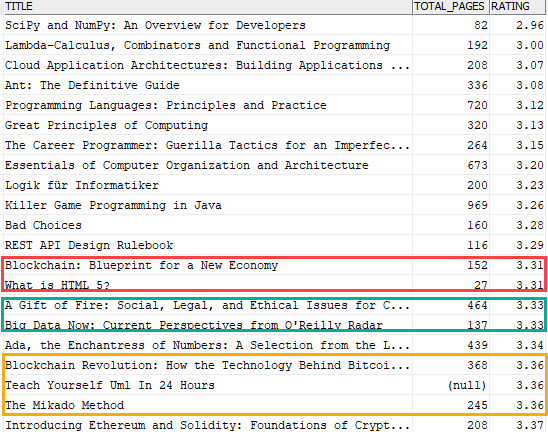This screenshot has width=548, height=432.
Task: Click Logik für Informatiker title
Action: tap(82, 185)
